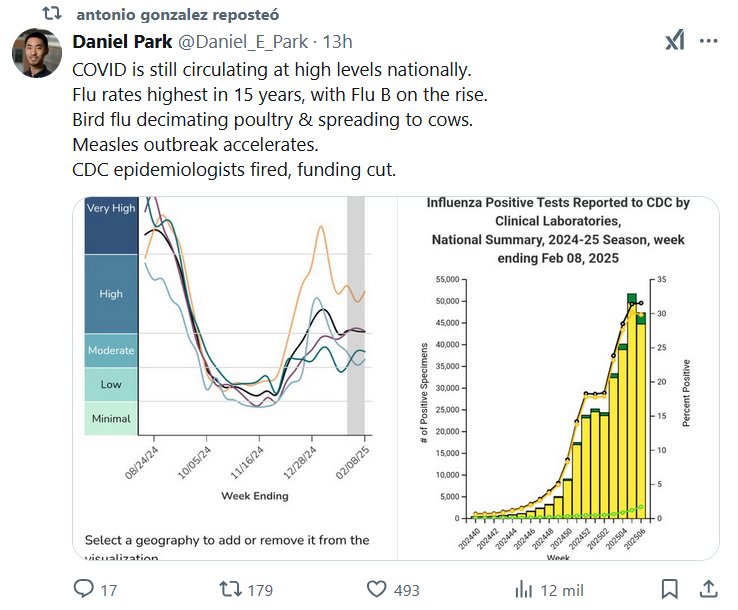Click the tweet text about COVID circulating
Image resolution: width=738 pixels, height=610 pixels.
[x=272, y=72]
